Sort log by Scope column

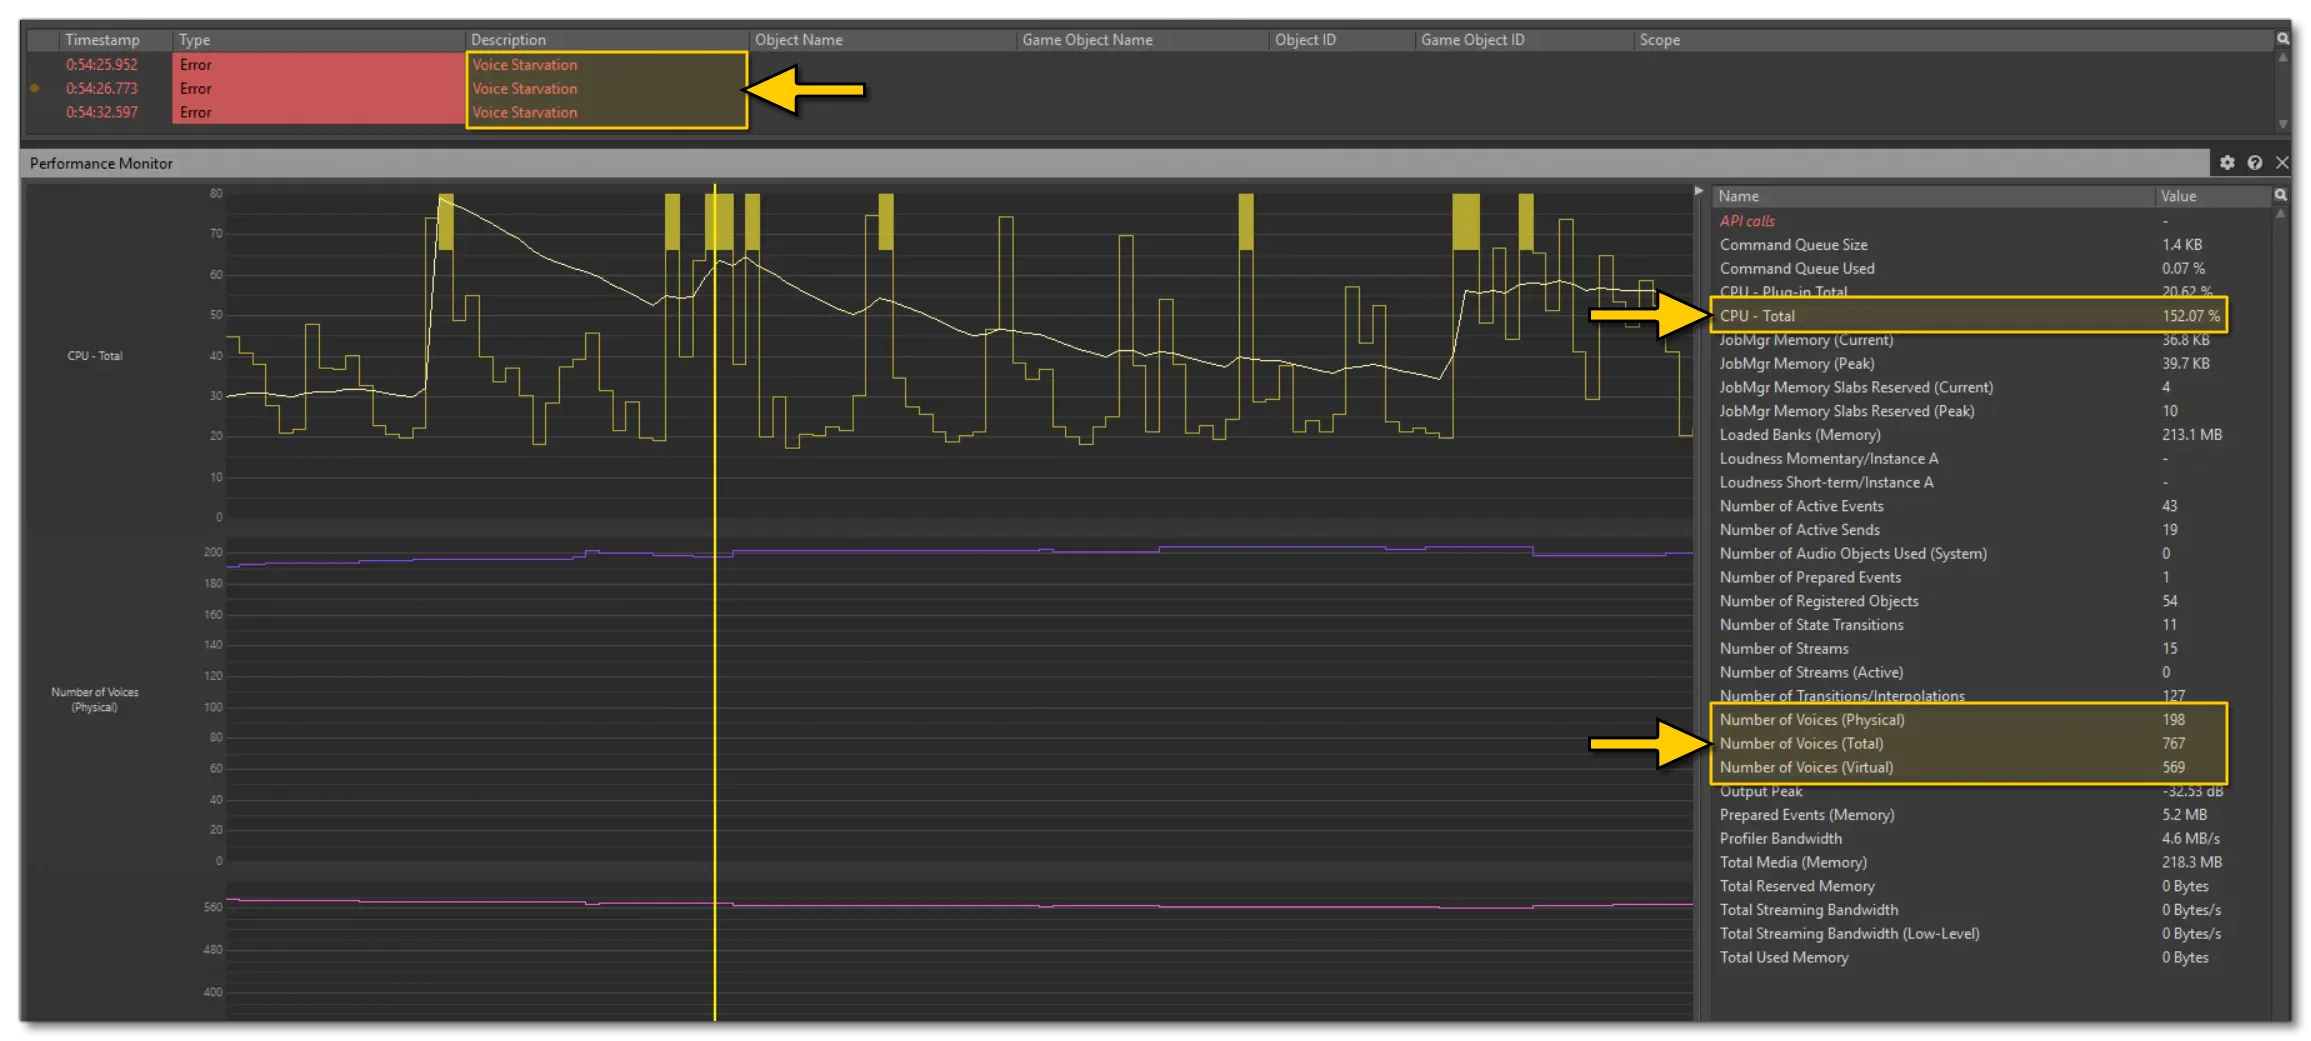click(1952, 40)
